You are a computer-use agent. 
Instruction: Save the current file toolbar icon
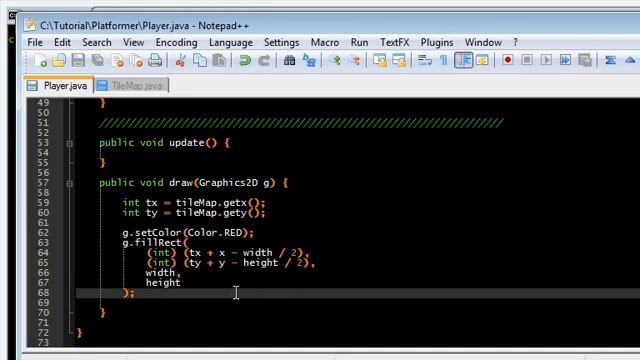click(x=78, y=61)
